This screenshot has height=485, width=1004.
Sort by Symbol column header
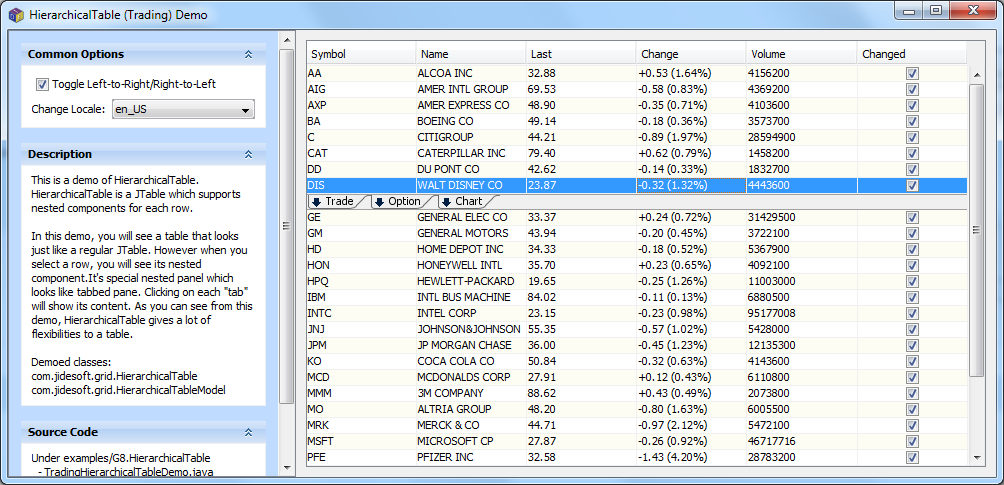coord(361,54)
